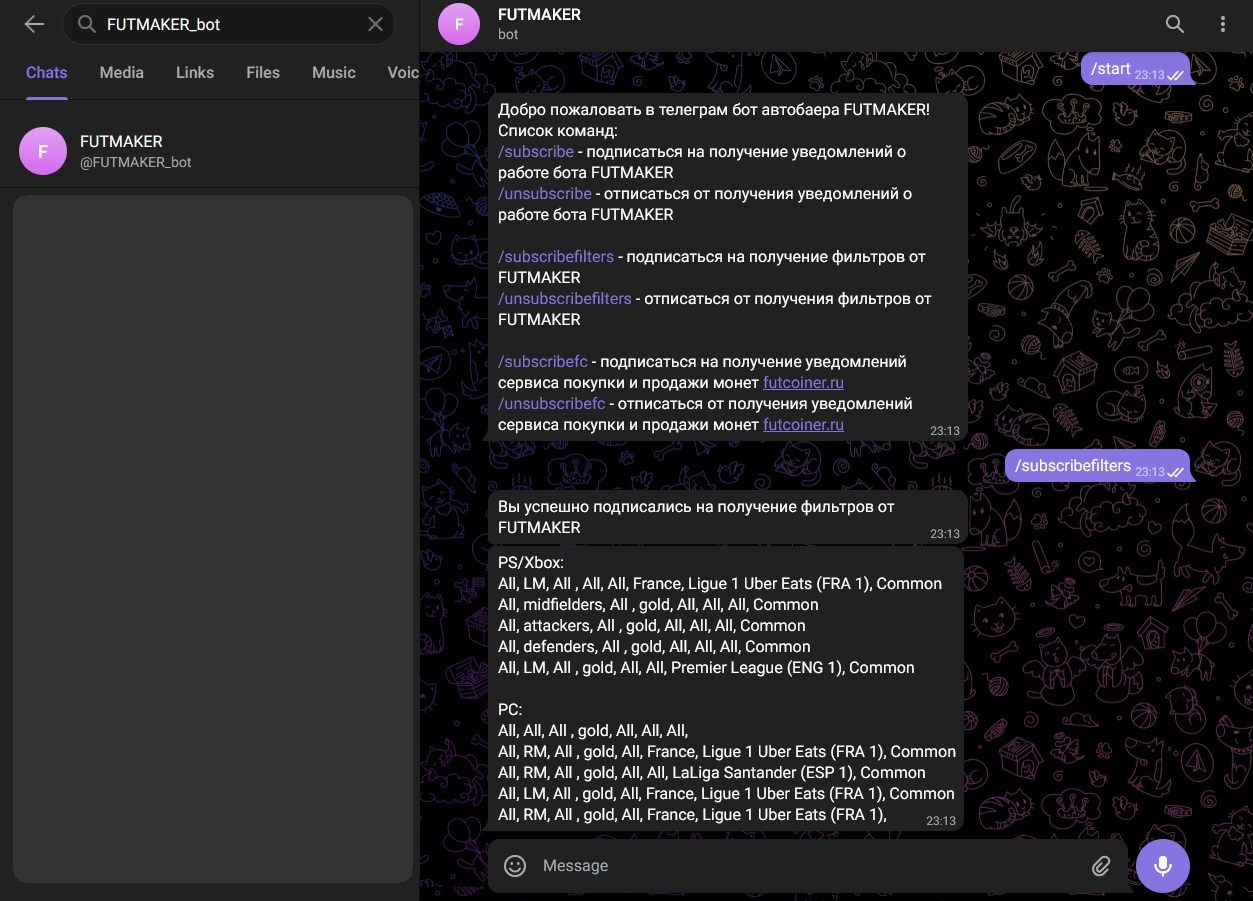Focus the Message input field
The width and height of the screenshot is (1253, 901).
[800, 866]
